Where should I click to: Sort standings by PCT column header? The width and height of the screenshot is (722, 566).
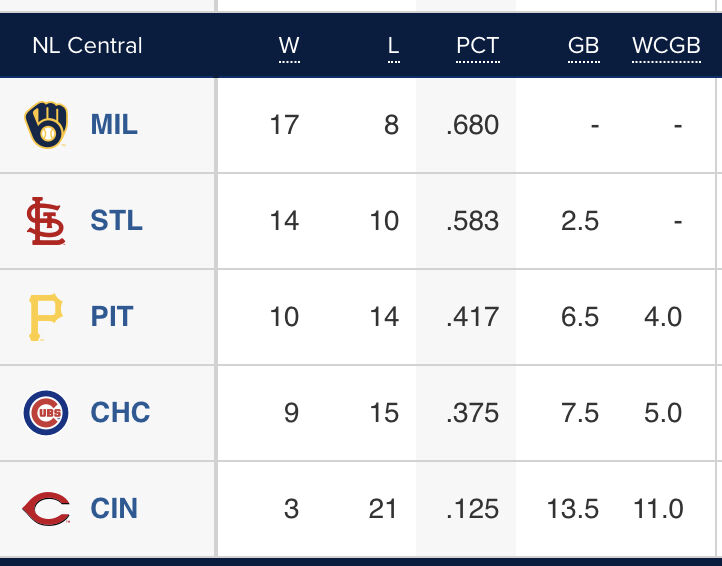(x=477, y=46)
